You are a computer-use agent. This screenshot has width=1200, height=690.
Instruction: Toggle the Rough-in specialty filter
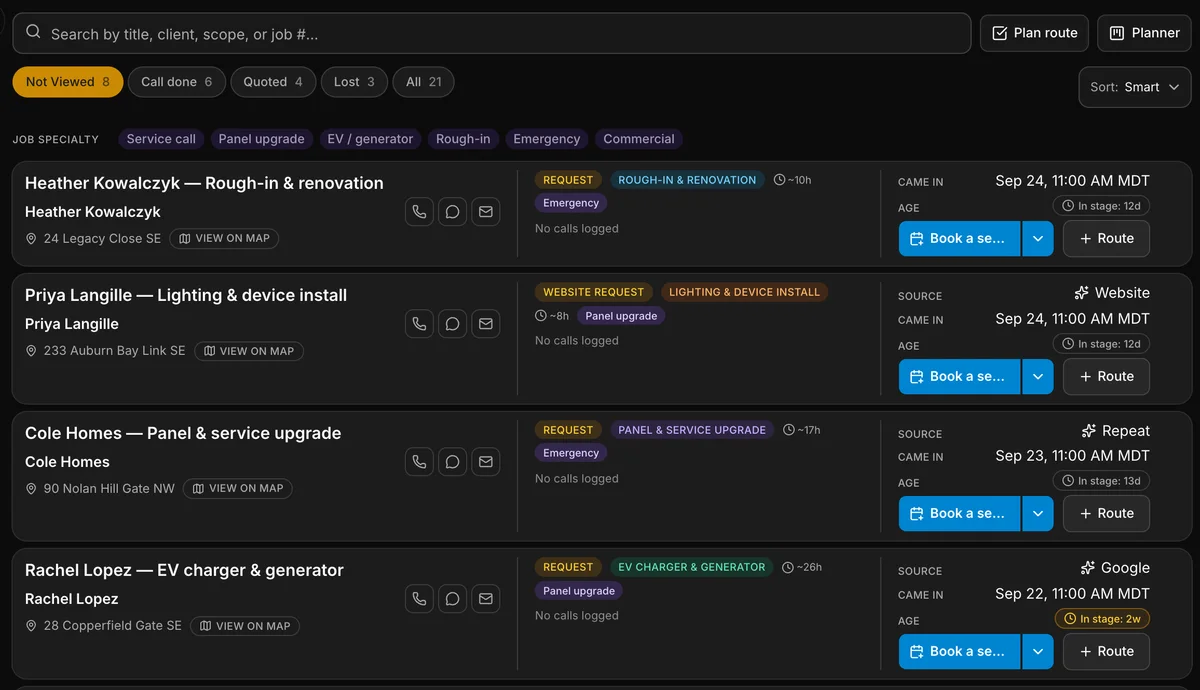tap(463, 139)
